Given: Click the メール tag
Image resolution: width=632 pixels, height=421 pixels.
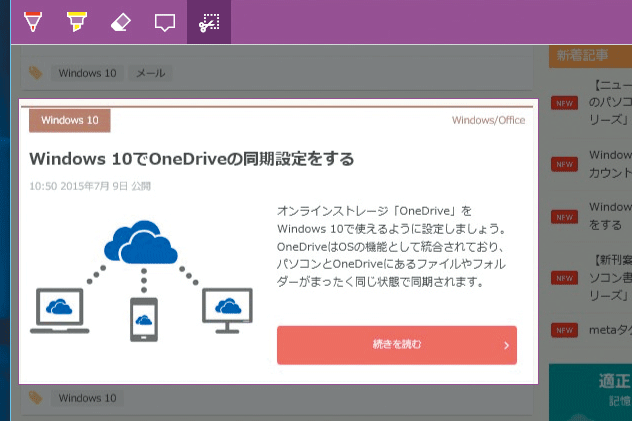Looking at the screenshot, I should click(x=150, y=73).
